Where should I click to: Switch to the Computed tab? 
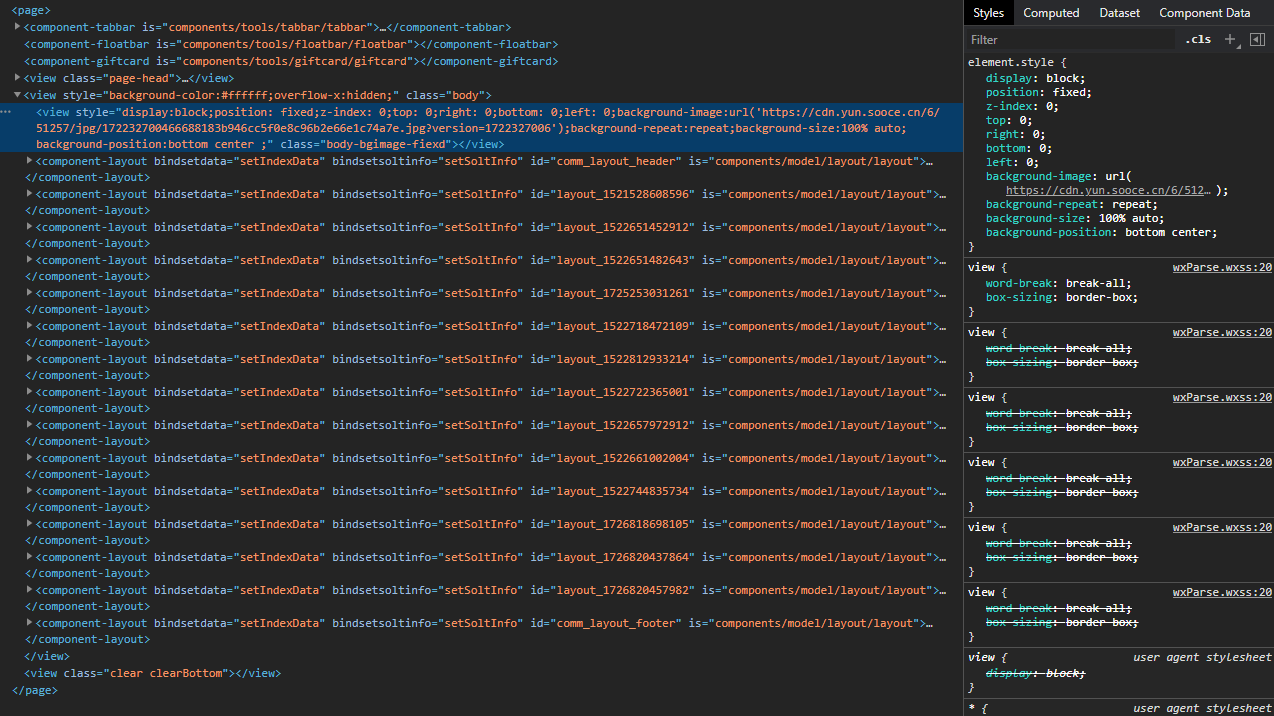[1051, 13]
